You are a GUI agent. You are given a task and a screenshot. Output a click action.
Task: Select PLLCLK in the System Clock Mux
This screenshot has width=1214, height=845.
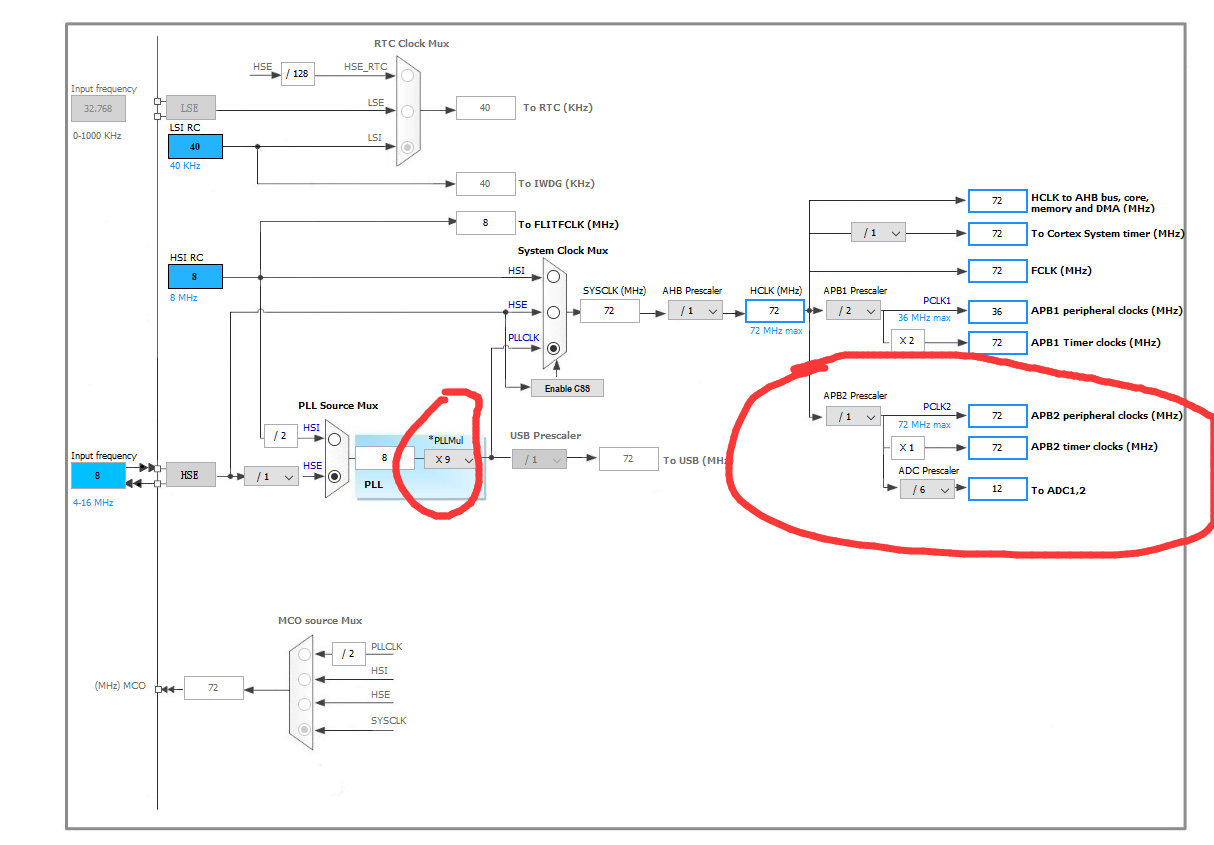click(x=554, y=348)
